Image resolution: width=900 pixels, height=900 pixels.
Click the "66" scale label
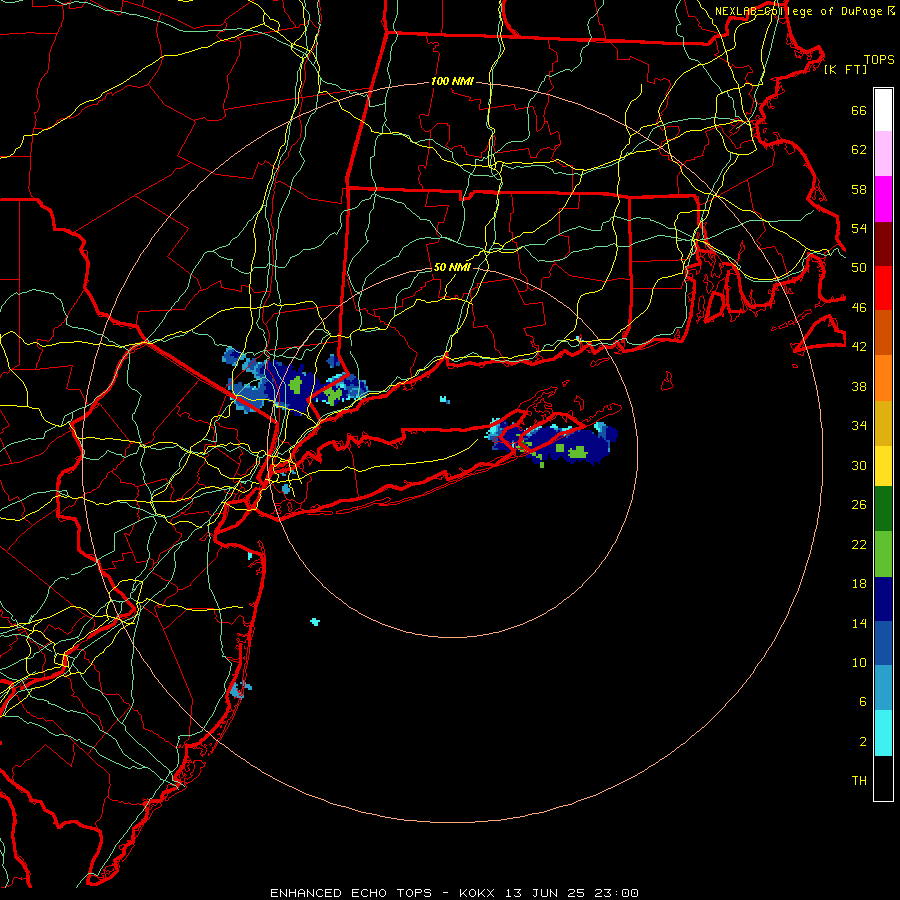(x=859, y=111)
